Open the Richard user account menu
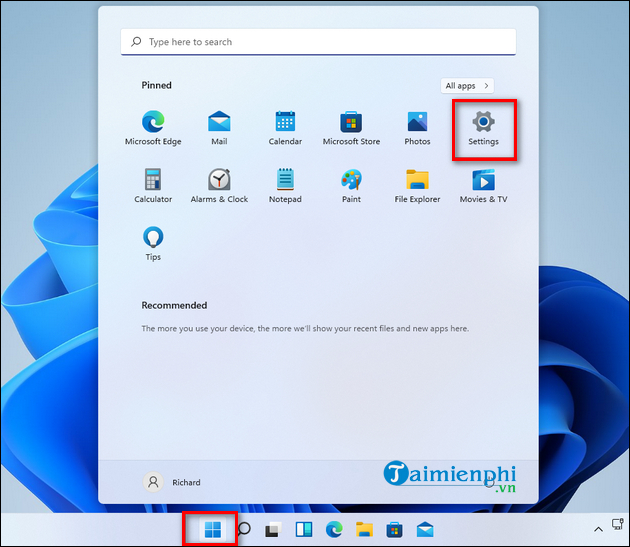This screenshot has width=630, height=547. [x=171, y=482]
